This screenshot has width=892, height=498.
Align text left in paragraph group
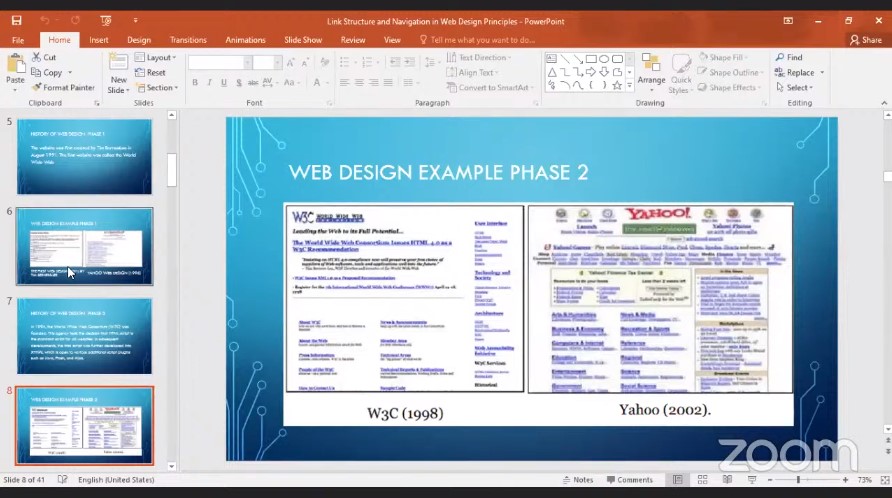344,83
